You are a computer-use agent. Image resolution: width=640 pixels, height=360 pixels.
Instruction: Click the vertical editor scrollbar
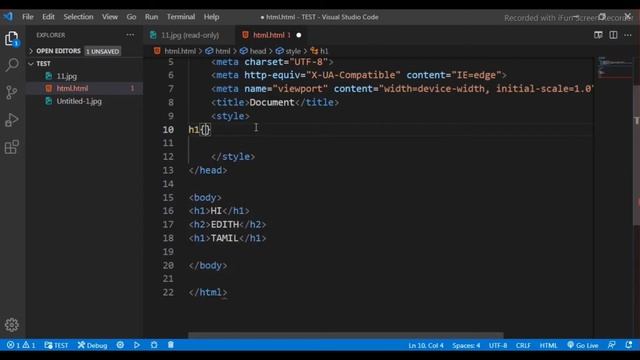pos(636,155)
